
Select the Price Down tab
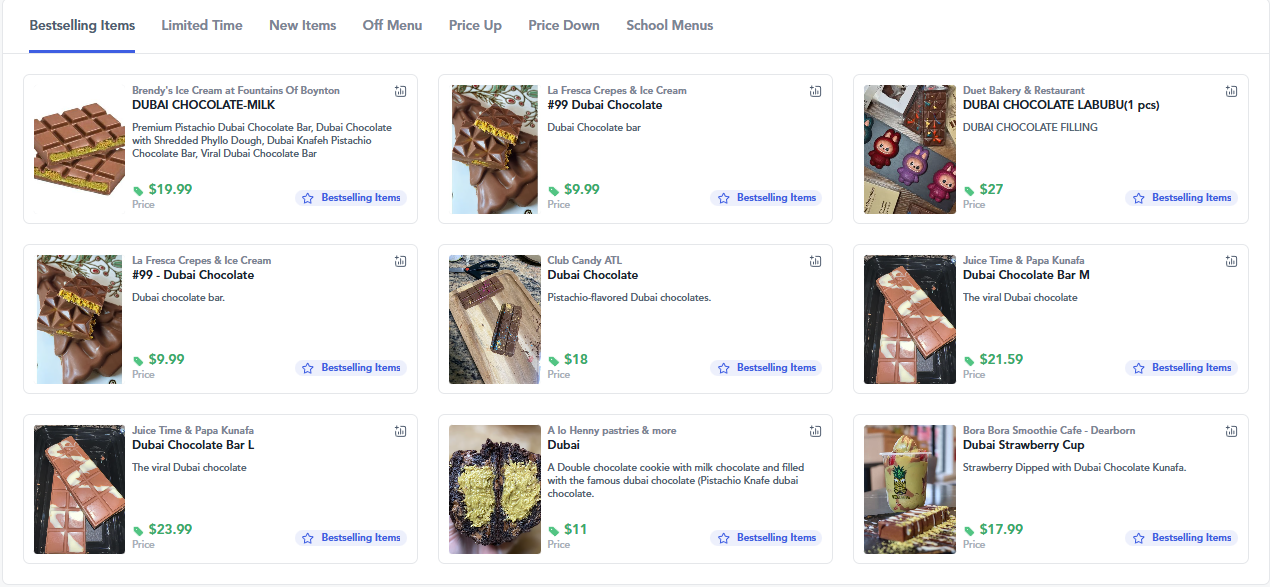click(563, 25)
